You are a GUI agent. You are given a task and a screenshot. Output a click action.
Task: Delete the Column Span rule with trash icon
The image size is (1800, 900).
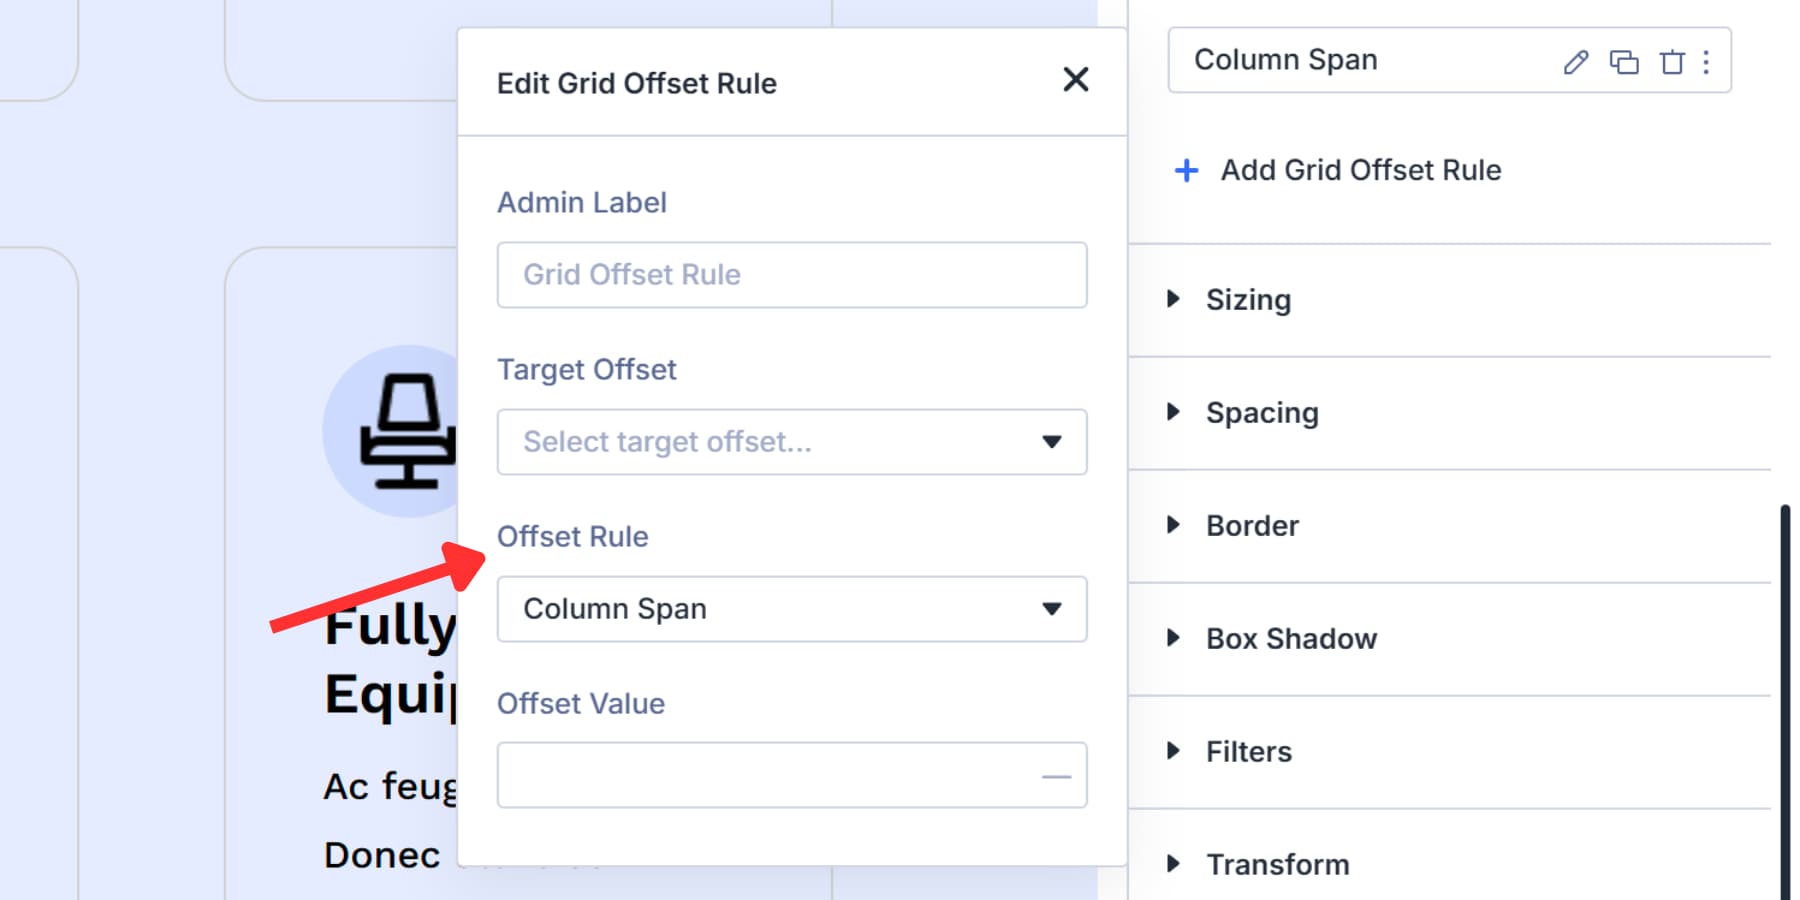click(1673, 62)
